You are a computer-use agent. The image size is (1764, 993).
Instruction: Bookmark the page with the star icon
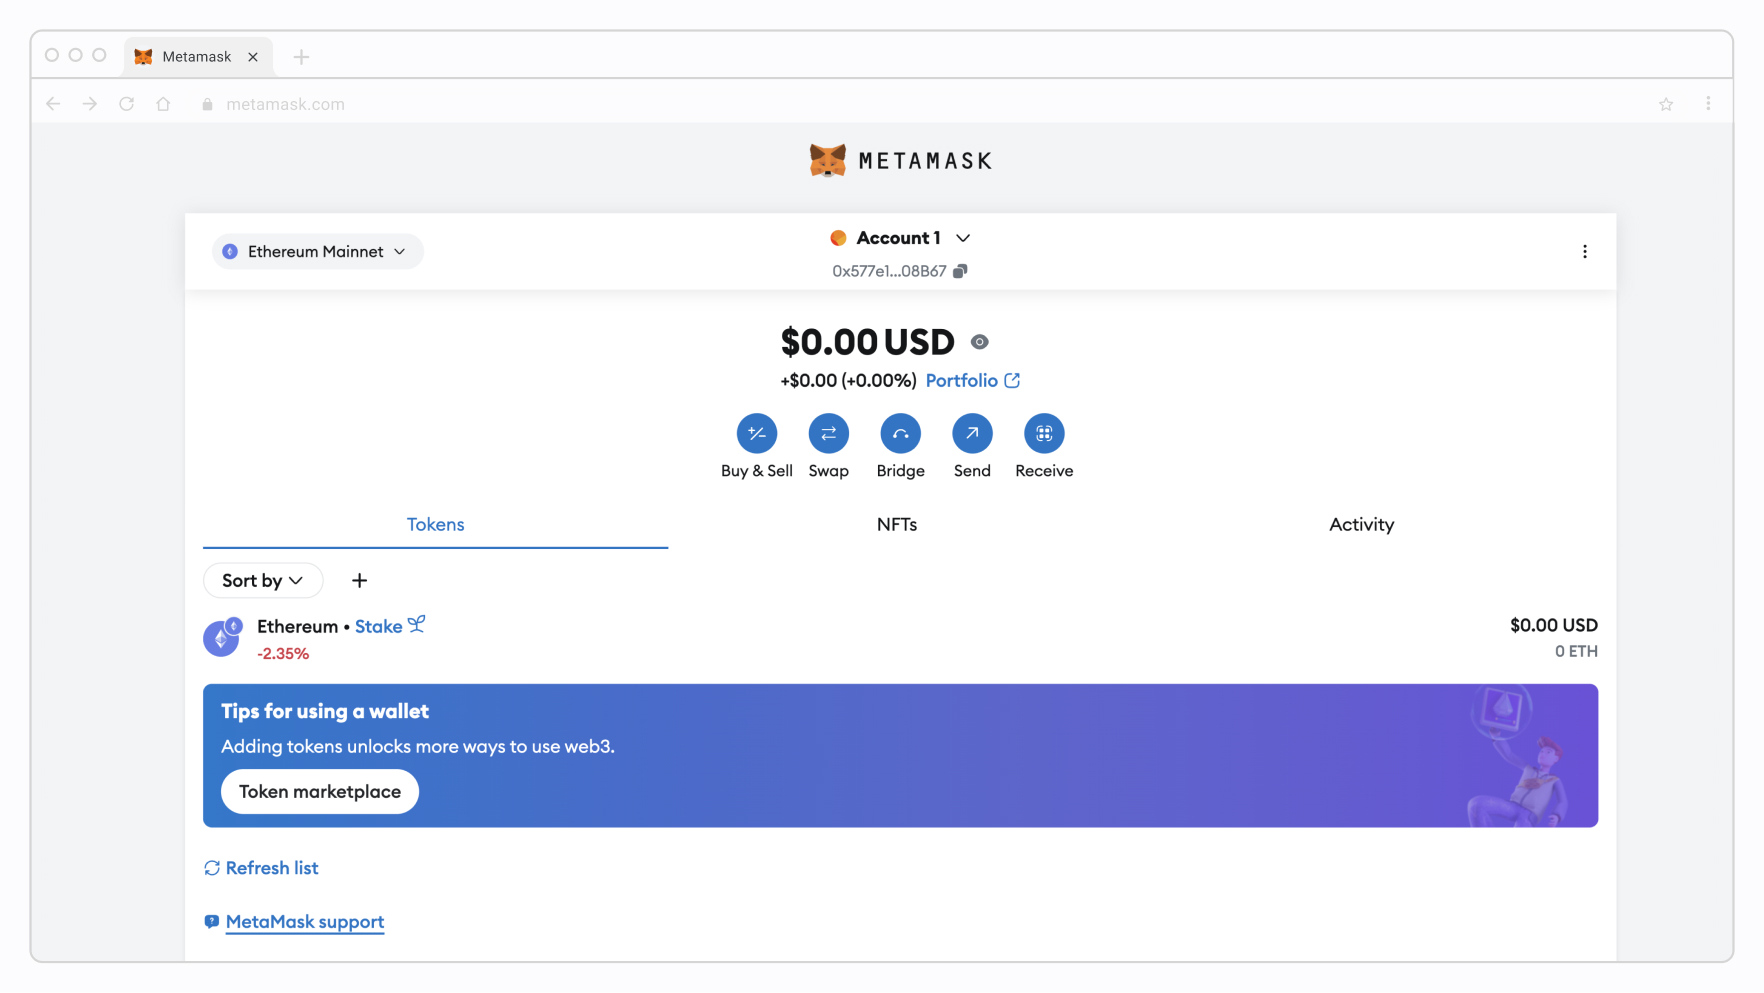click(1666, 104)
